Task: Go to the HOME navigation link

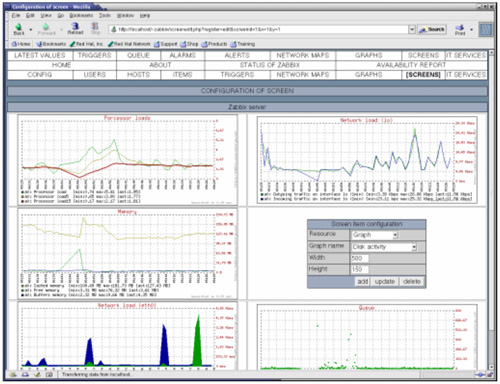Action: click(x=61, y=65)
